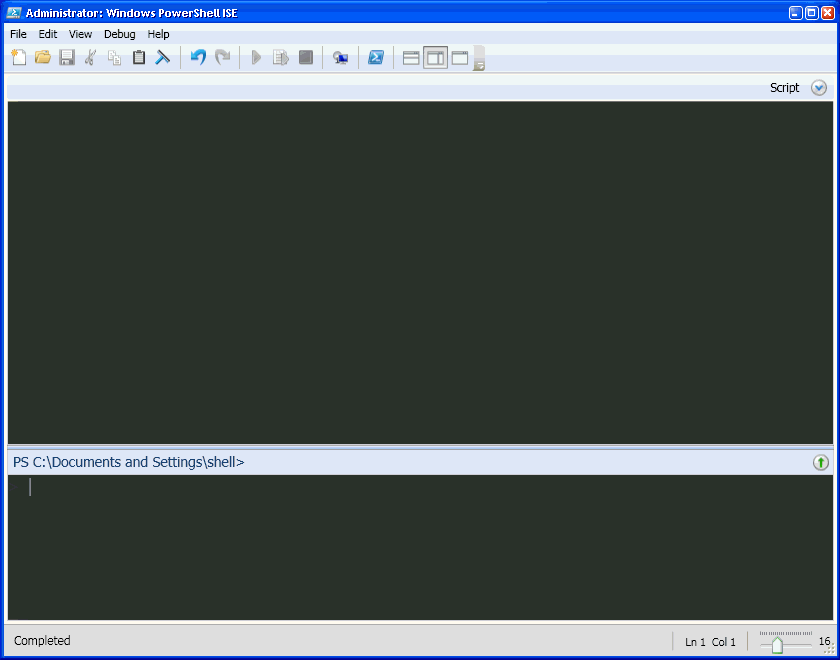Screen dimensions: 840x660
Task: Open the View menu
Action: click(80, 34)
